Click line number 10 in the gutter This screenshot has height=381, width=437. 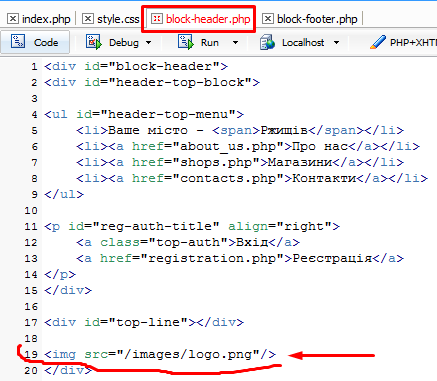[31, 211]
